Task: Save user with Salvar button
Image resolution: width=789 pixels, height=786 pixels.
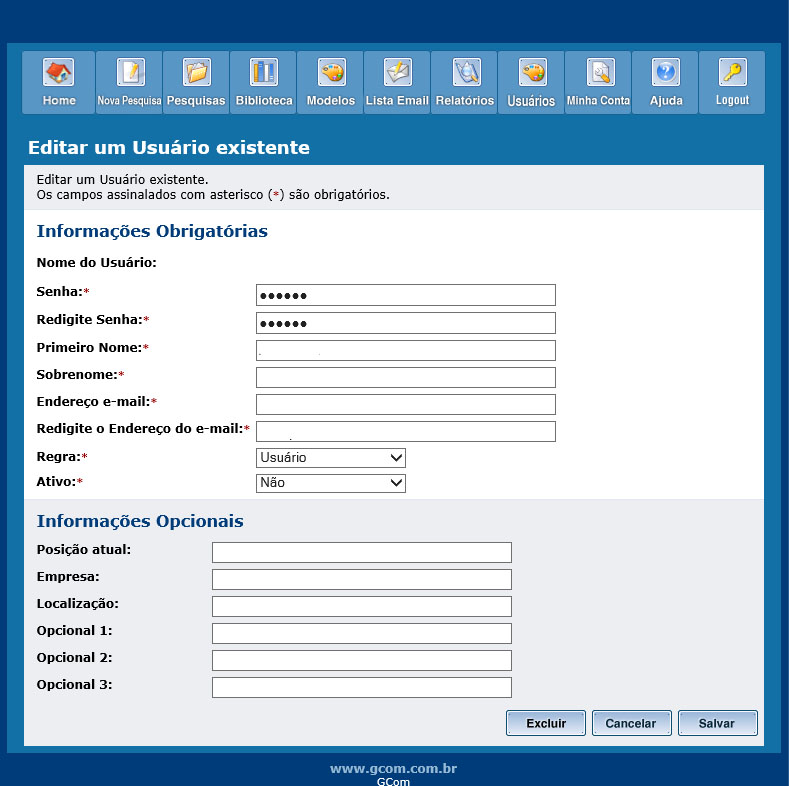Action: (718, 723)
